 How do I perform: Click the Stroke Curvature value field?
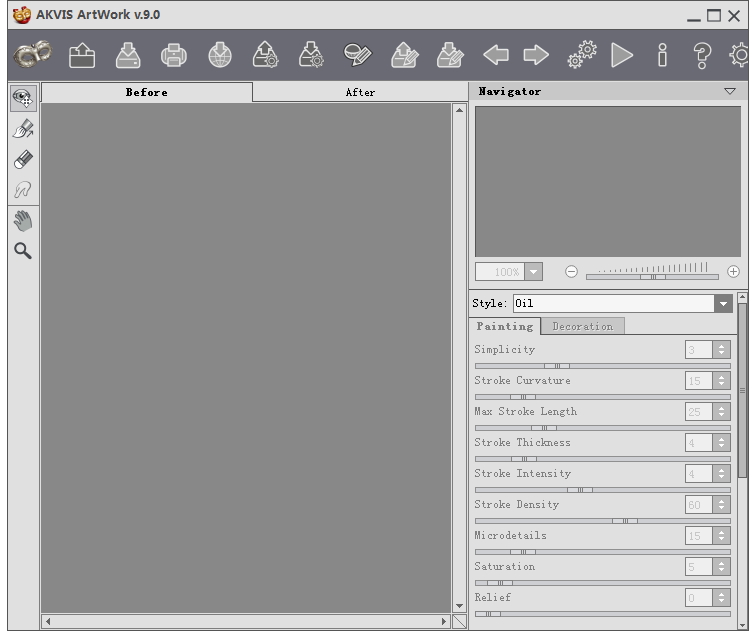point(699,381)
